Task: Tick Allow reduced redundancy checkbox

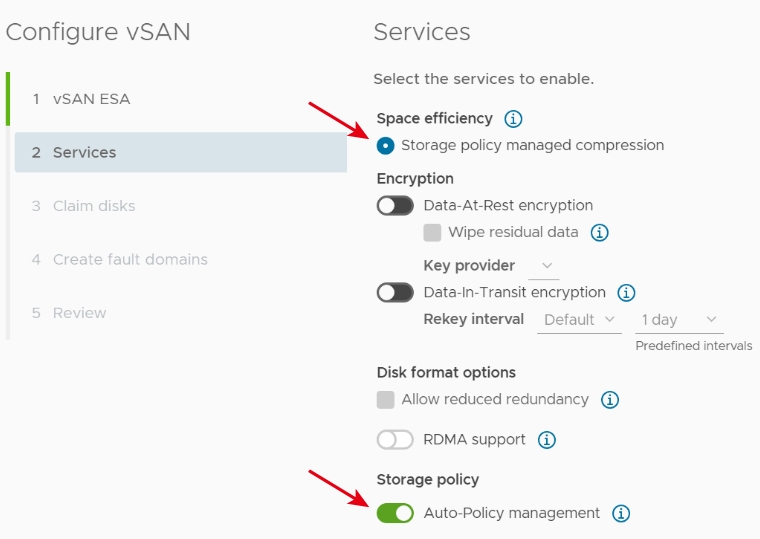Action: pyautogui.click(x=385, y=400)
